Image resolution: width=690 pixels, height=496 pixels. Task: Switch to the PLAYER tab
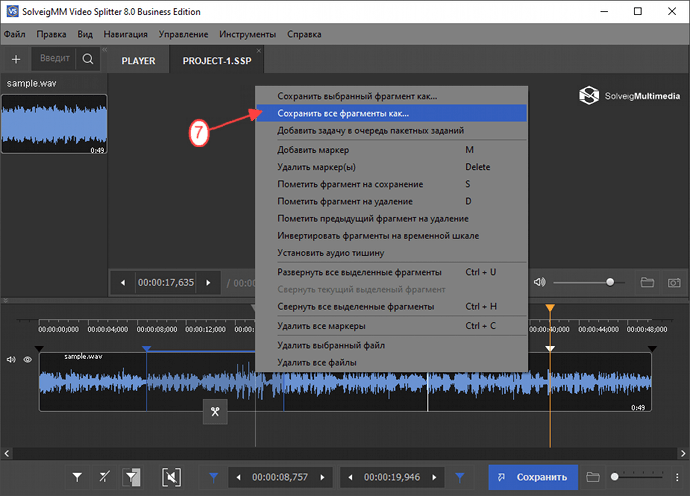[x=138, y=61]
